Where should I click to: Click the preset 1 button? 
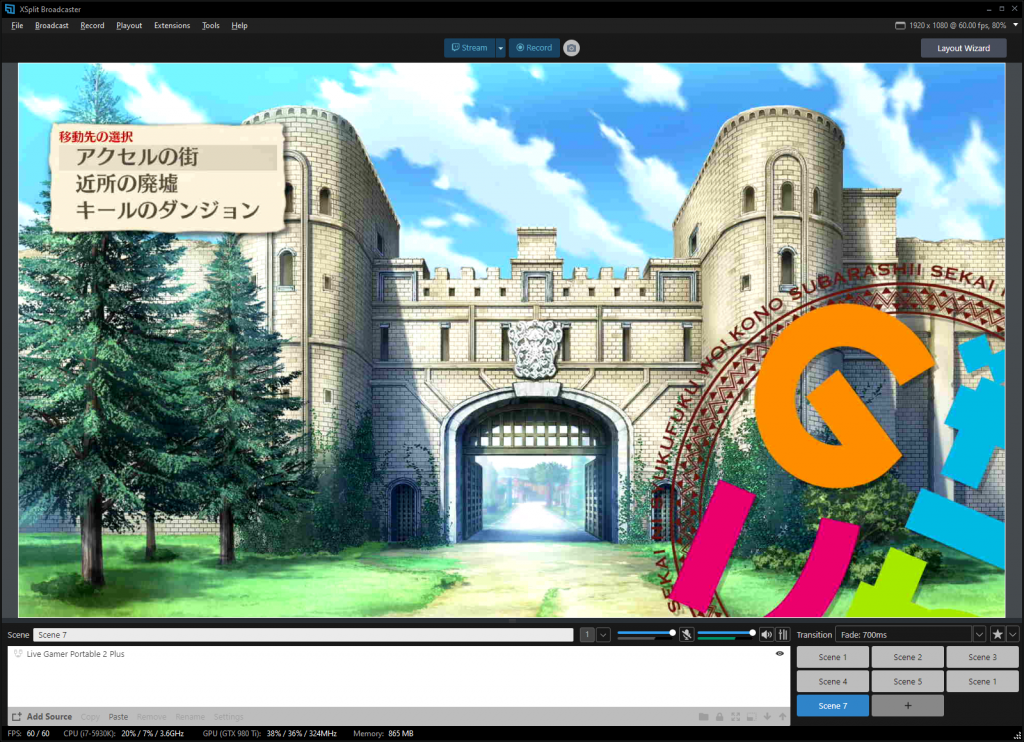pyautogui.click(x=587, y=634)
